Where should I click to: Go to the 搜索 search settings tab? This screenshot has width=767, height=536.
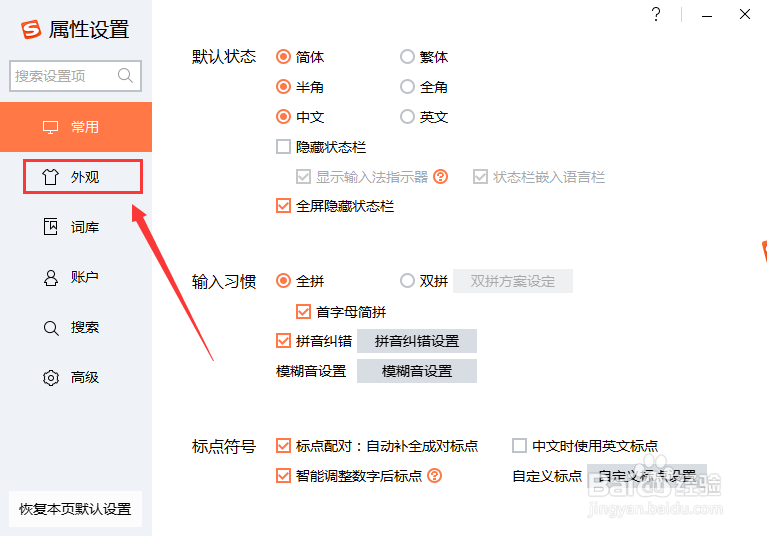[83, 327]
